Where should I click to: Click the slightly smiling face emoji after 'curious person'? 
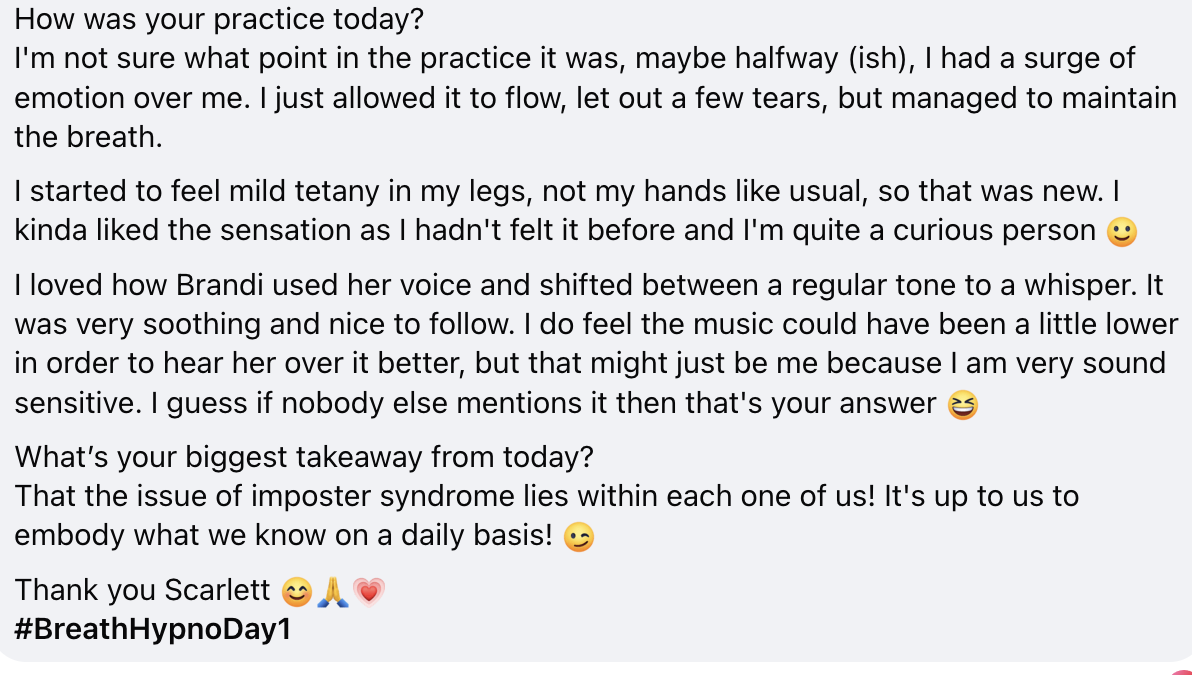coord(1121,232)
